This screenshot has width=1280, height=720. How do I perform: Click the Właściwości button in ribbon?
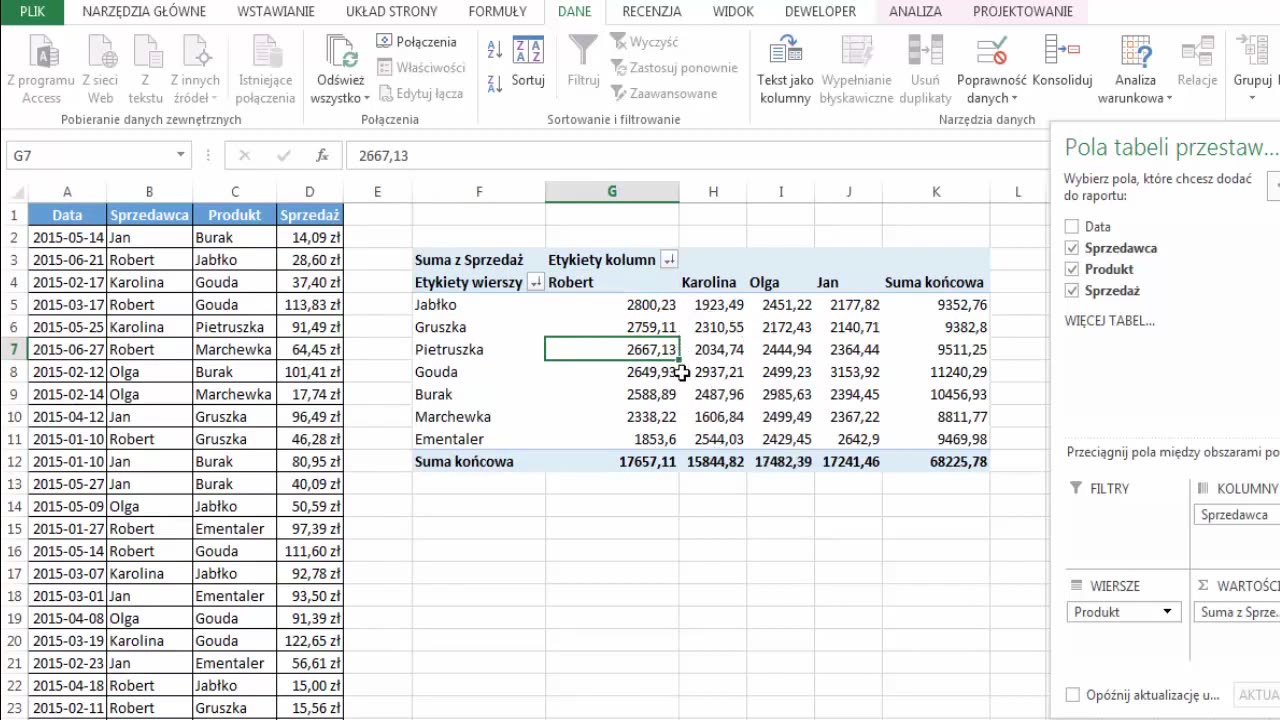tap(421, 68)
